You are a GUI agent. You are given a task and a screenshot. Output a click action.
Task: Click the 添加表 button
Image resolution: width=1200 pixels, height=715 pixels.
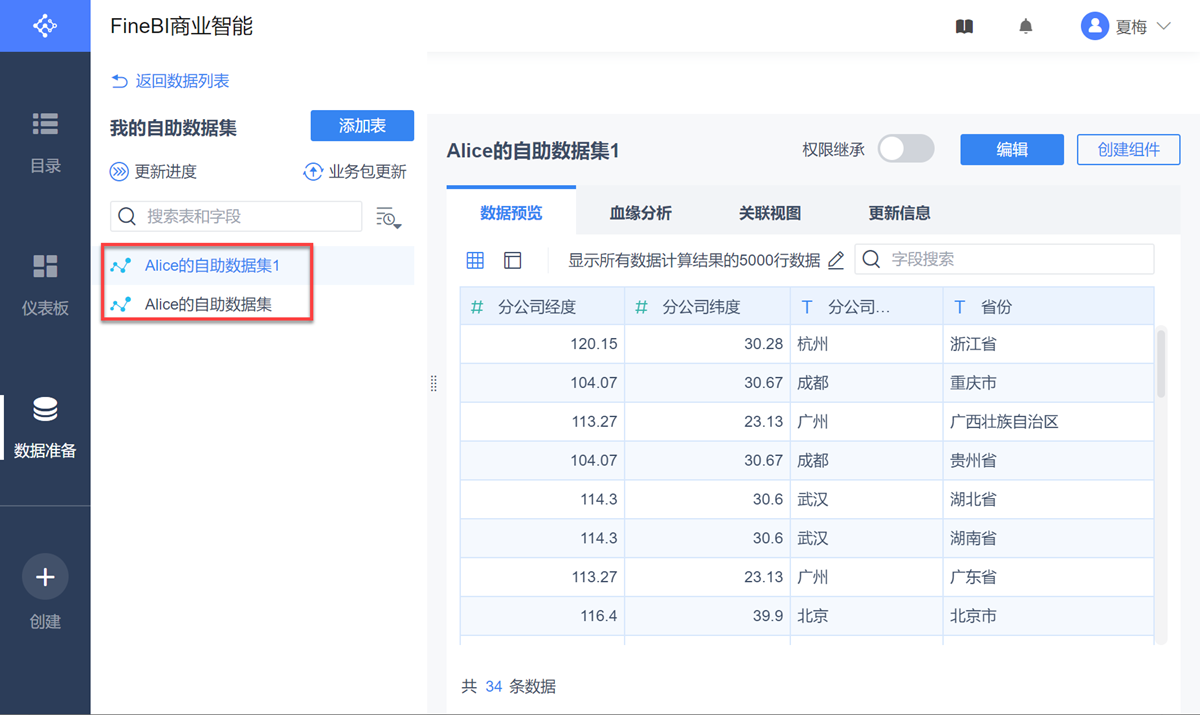pos(362,126)
